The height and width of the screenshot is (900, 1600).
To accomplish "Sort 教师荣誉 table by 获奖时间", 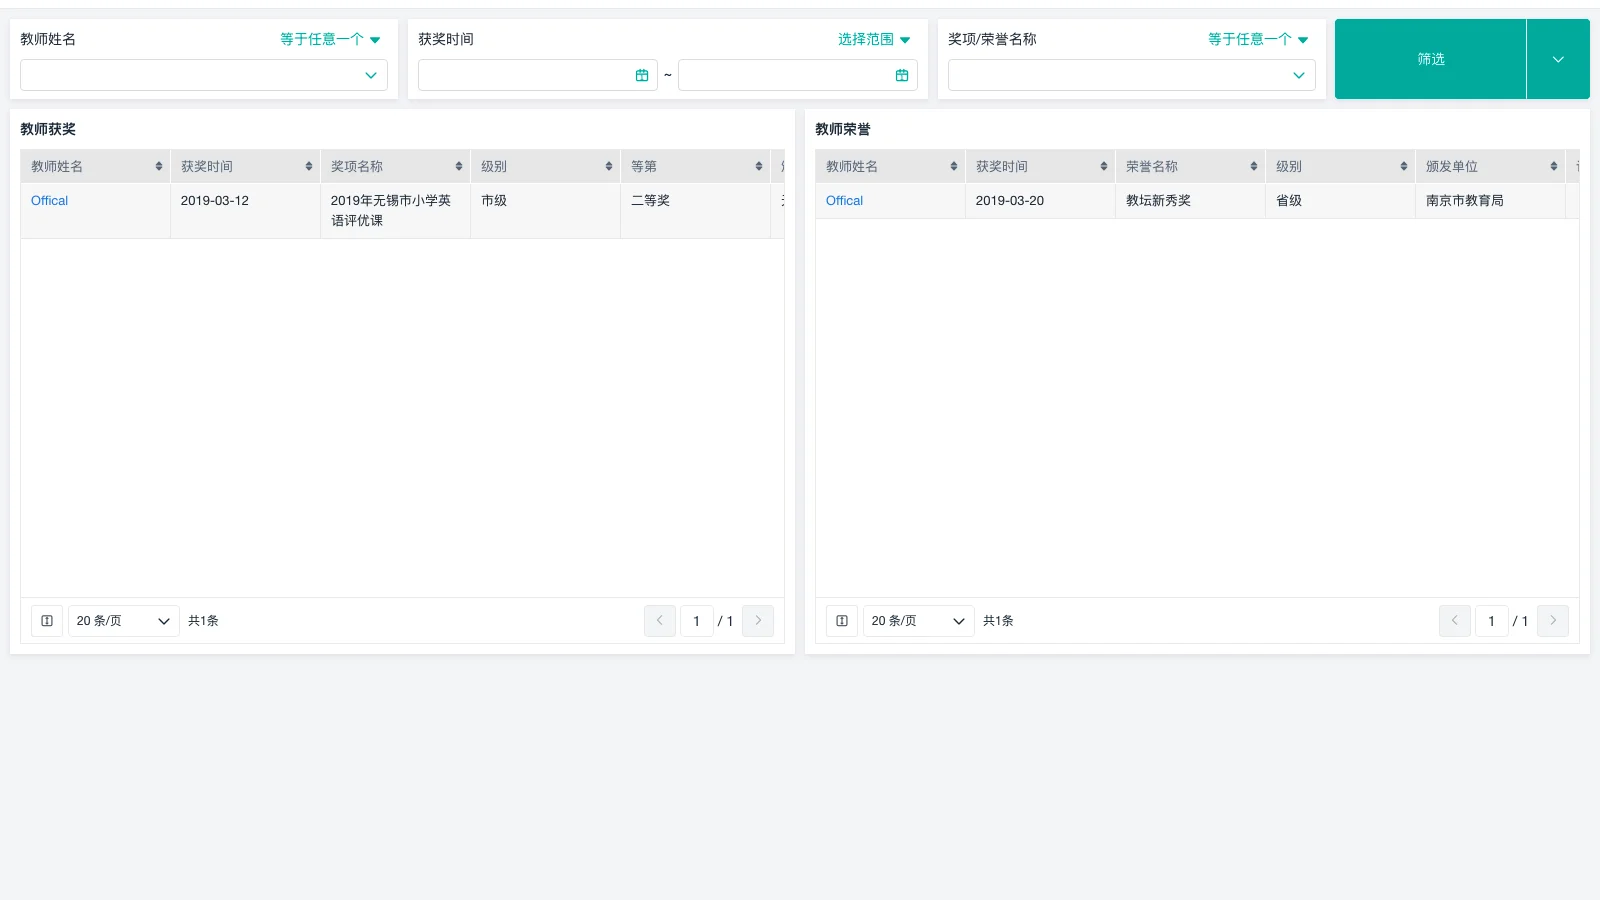I will 1104,166.
